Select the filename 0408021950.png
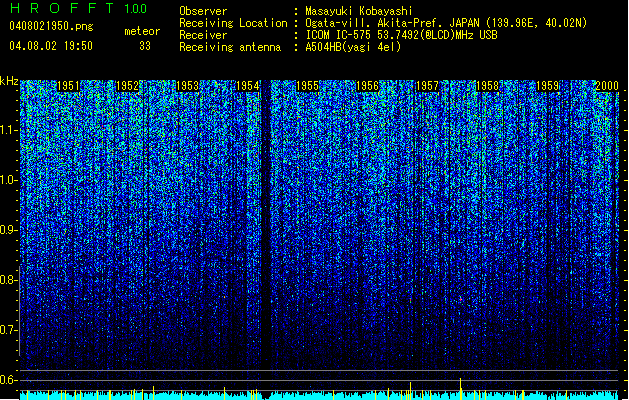Screen dimensions: 629x400 pyautogui.click(x=51, y=26)
